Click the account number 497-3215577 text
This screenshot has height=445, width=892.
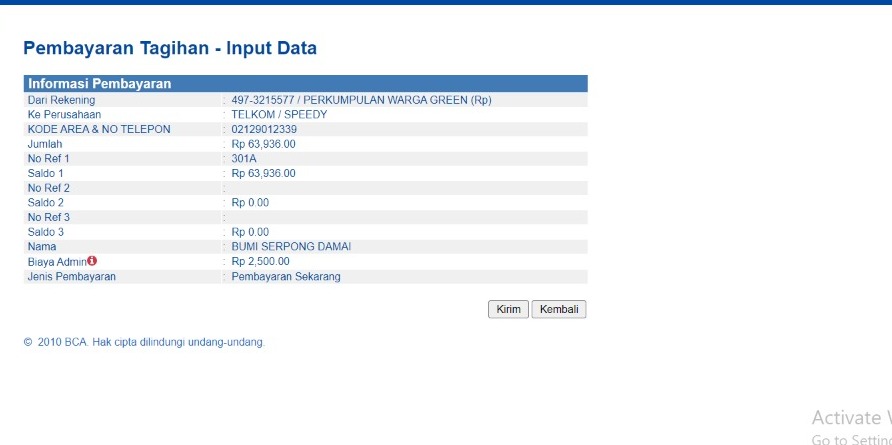(262, 100)
